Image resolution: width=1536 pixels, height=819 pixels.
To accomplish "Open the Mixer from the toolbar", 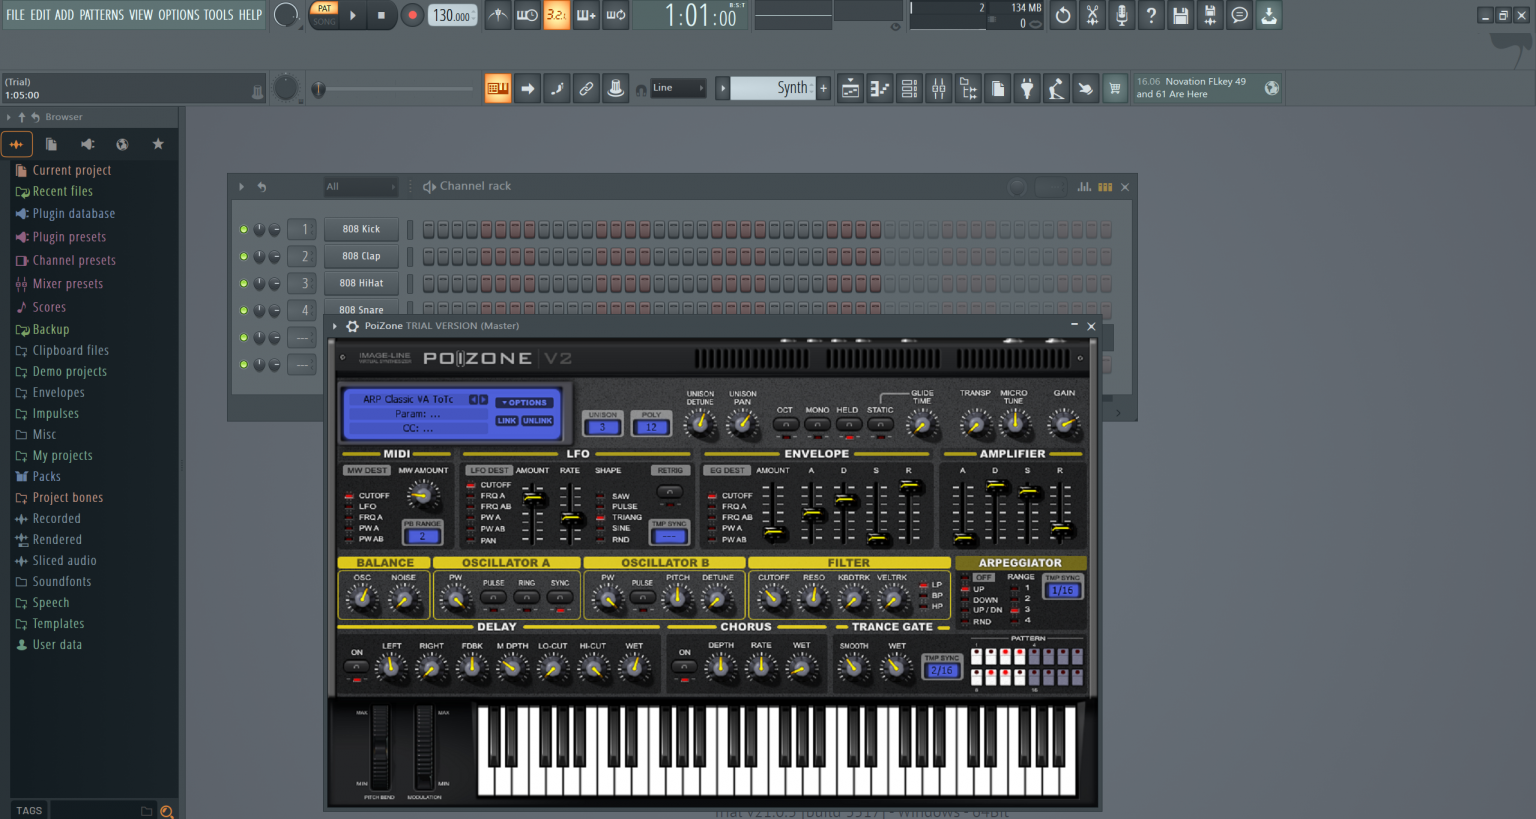I will (x=938, y=88).
